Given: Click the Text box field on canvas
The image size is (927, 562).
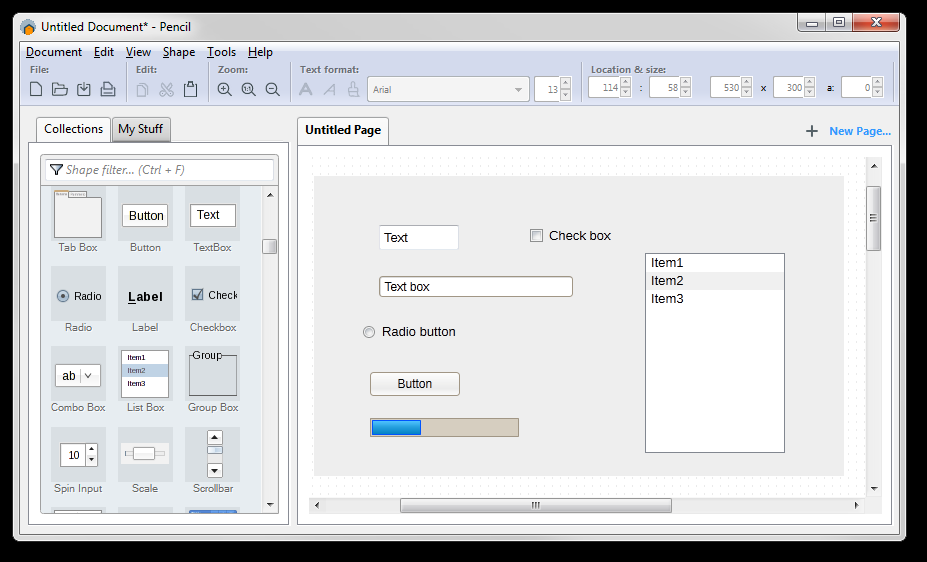Looking at the screenshot, I should [x=476, y=287].
